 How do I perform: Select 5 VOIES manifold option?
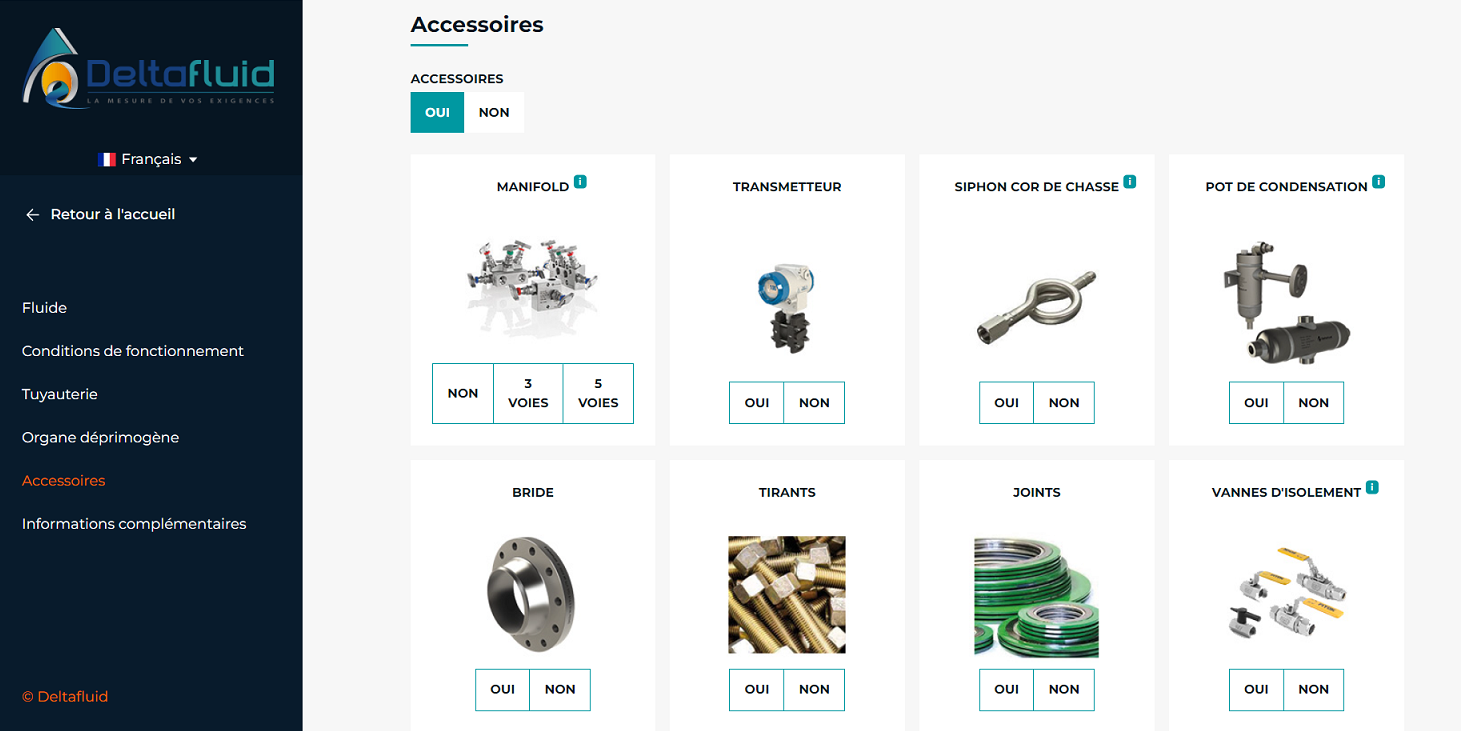tap(598, 393)
